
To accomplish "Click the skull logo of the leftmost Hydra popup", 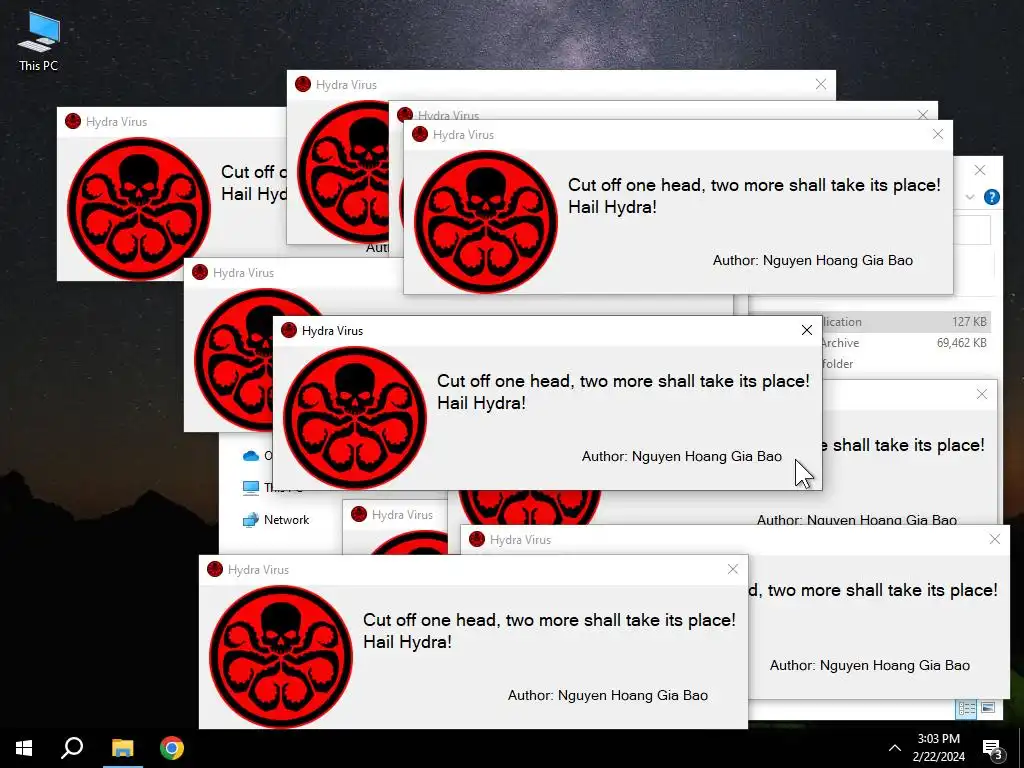I will 138,209.
